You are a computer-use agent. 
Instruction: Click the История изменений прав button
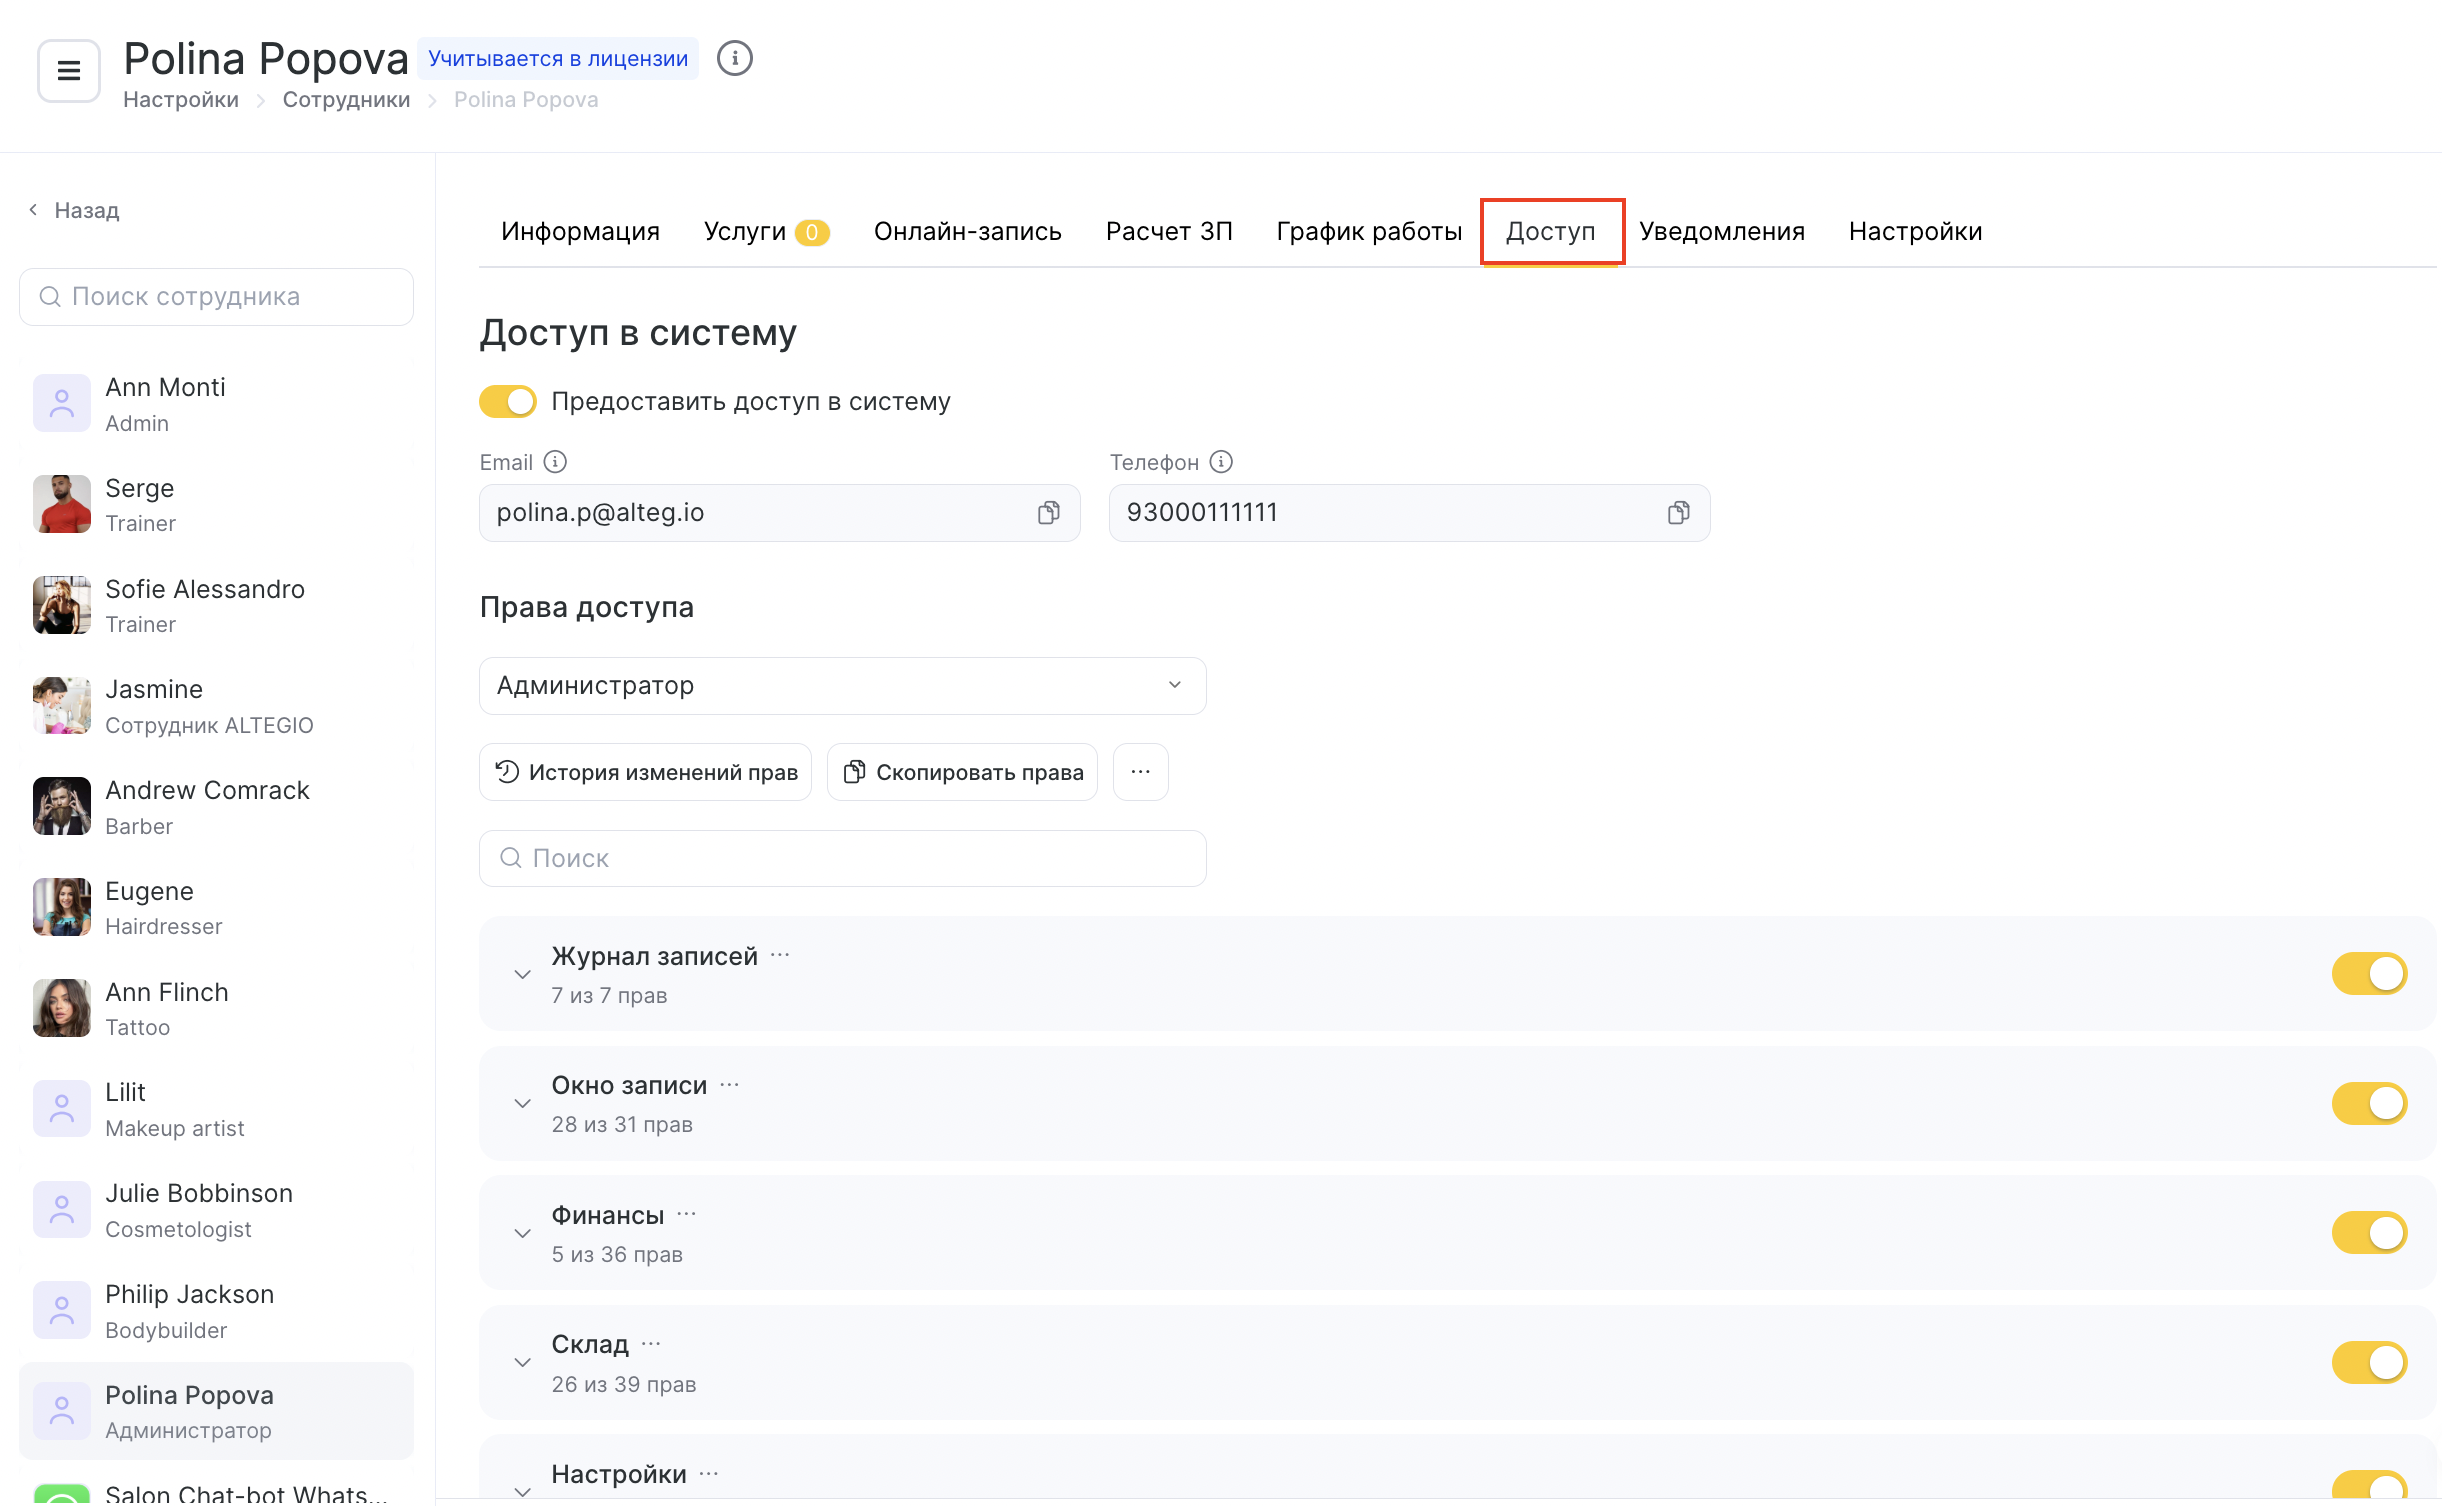click(646, 772)
